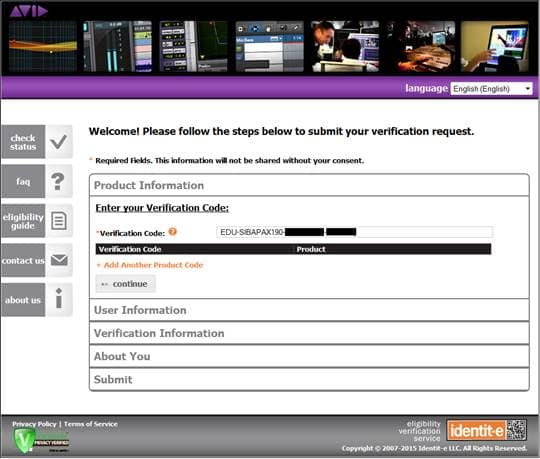Screen dimensions: 540x459
Task: Click the Avid logo in header
Action: coord(29,11)
